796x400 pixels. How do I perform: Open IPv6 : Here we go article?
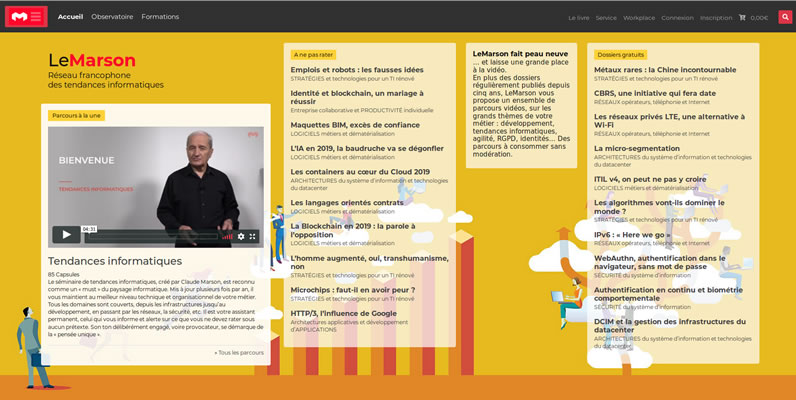(632, 235)
